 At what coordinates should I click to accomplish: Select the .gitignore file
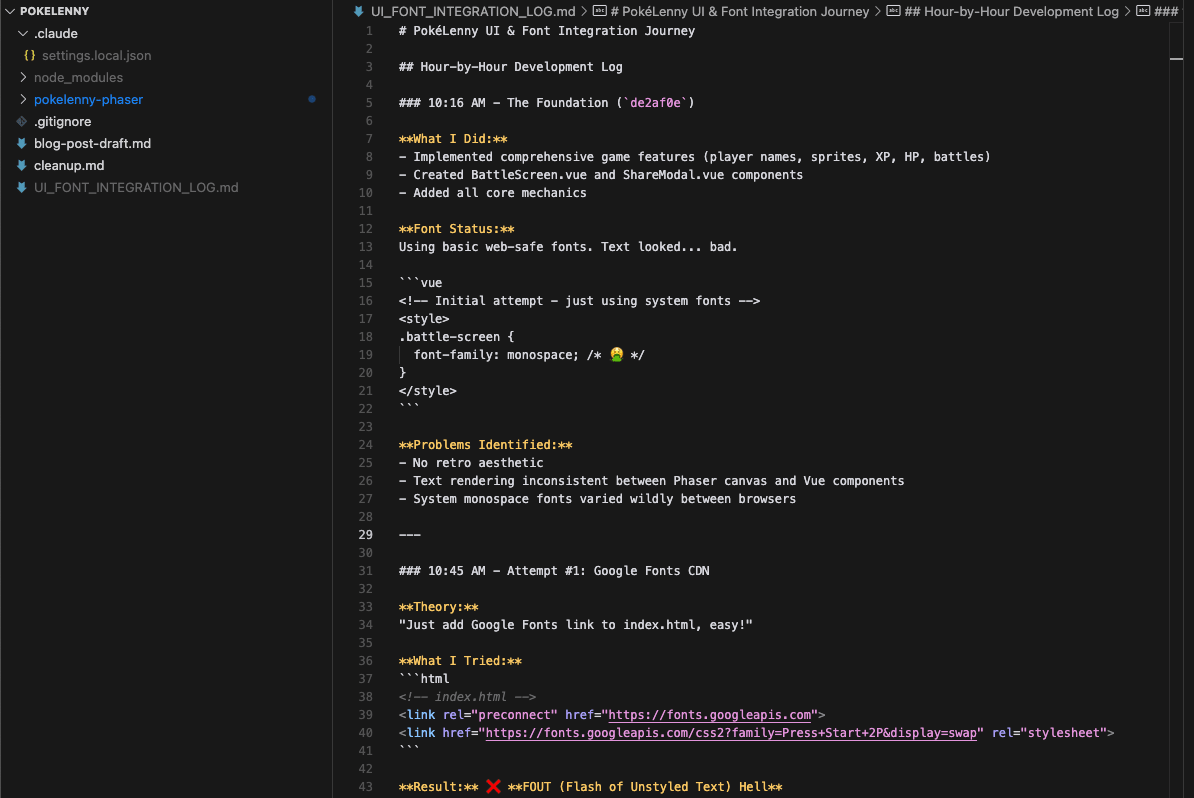[62, 121]
